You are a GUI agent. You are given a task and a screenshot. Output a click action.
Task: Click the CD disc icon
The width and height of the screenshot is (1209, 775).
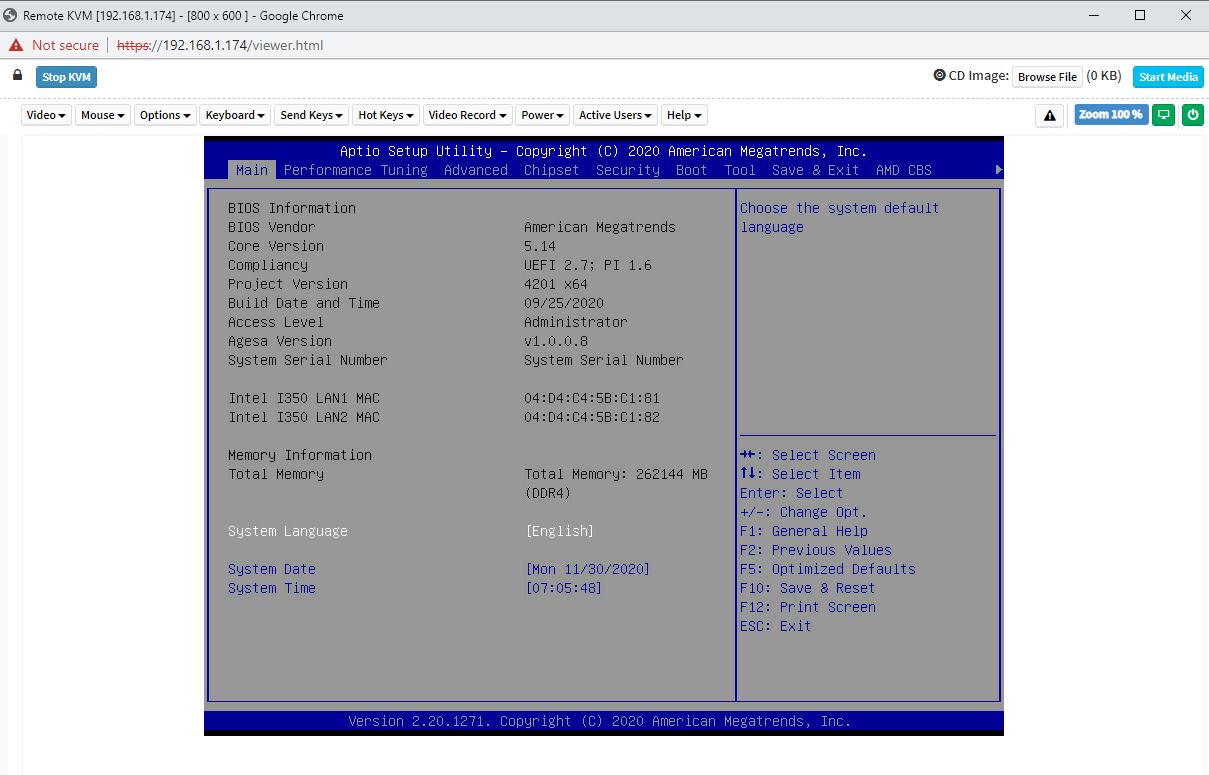(939, 76)
